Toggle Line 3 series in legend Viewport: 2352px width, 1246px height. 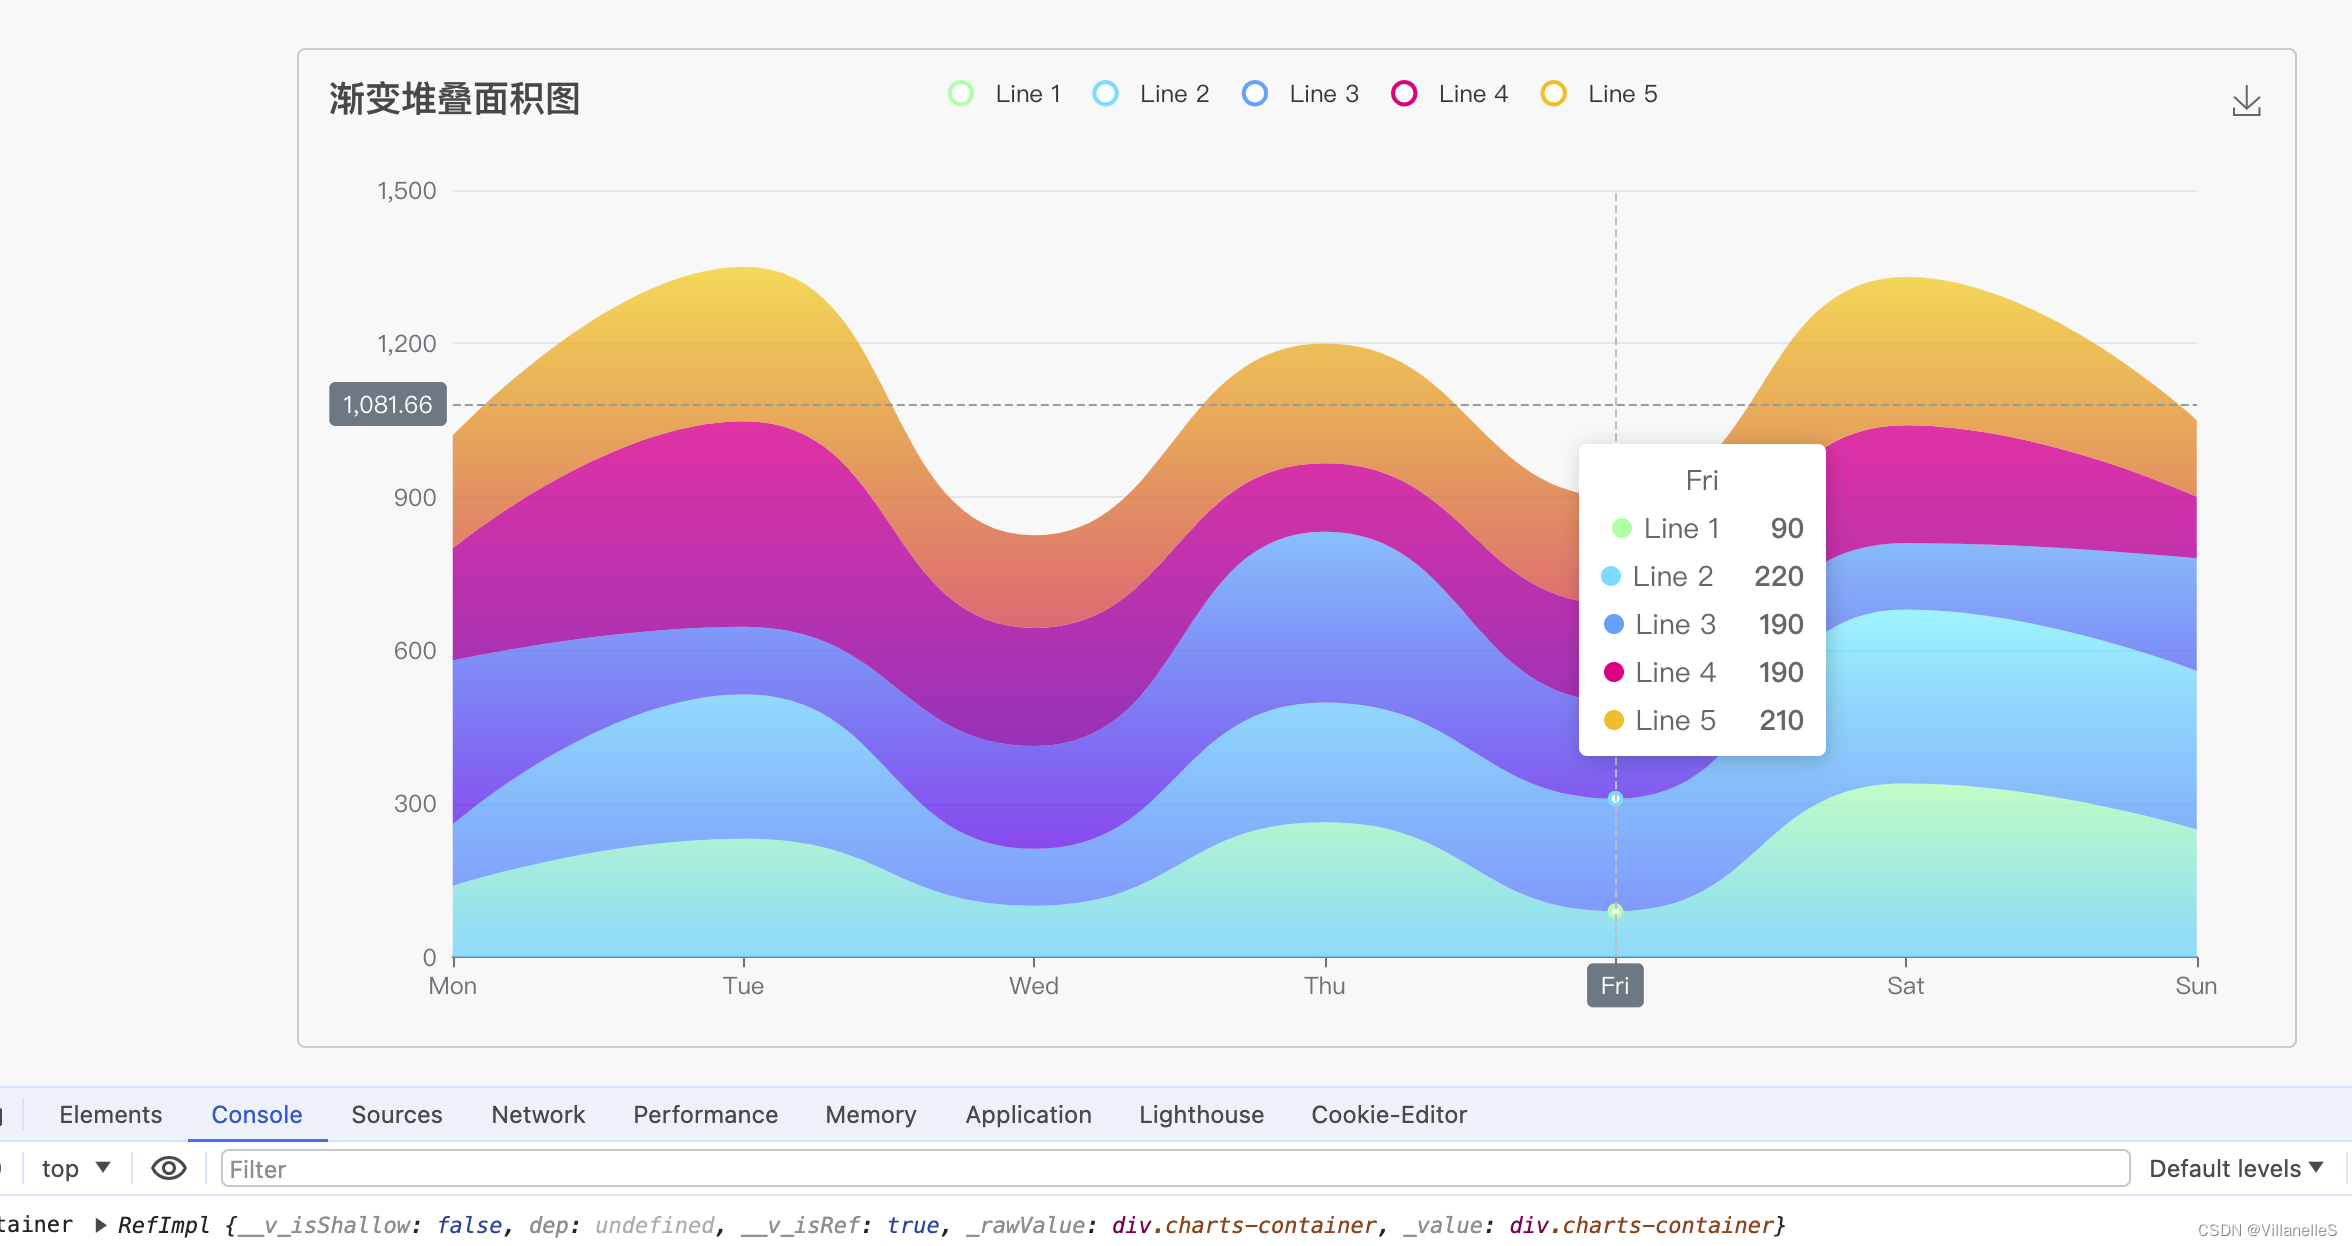[1300, 94]
